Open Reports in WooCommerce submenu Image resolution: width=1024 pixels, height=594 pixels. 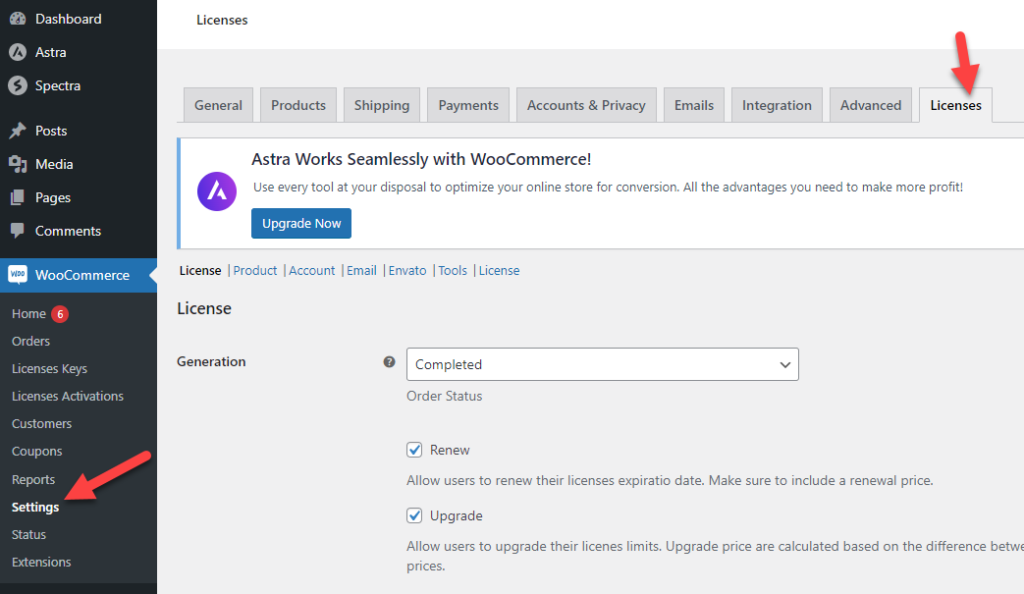coord(33,480)
